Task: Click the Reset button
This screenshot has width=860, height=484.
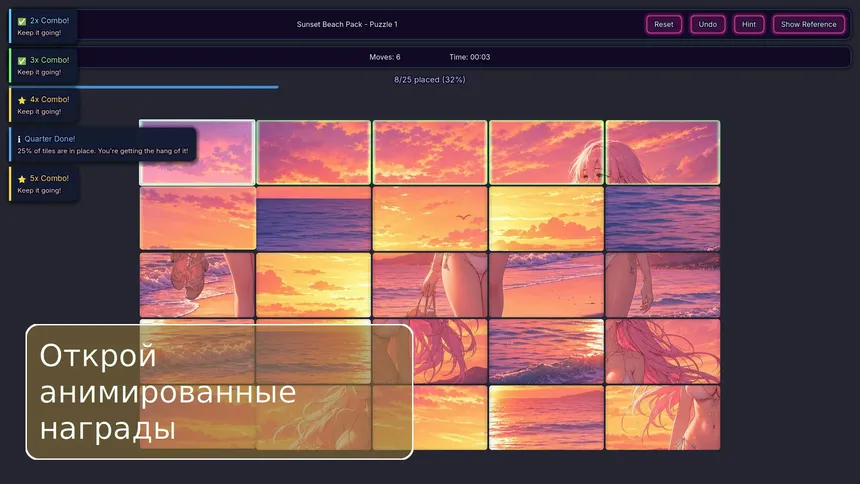Action: click(664, 24)
